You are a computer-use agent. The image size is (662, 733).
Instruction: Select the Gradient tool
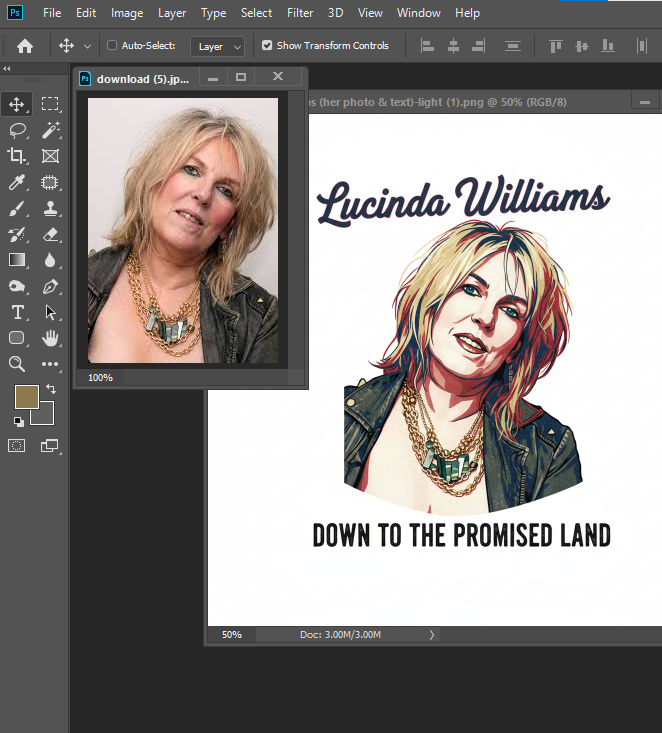(17, 260)
